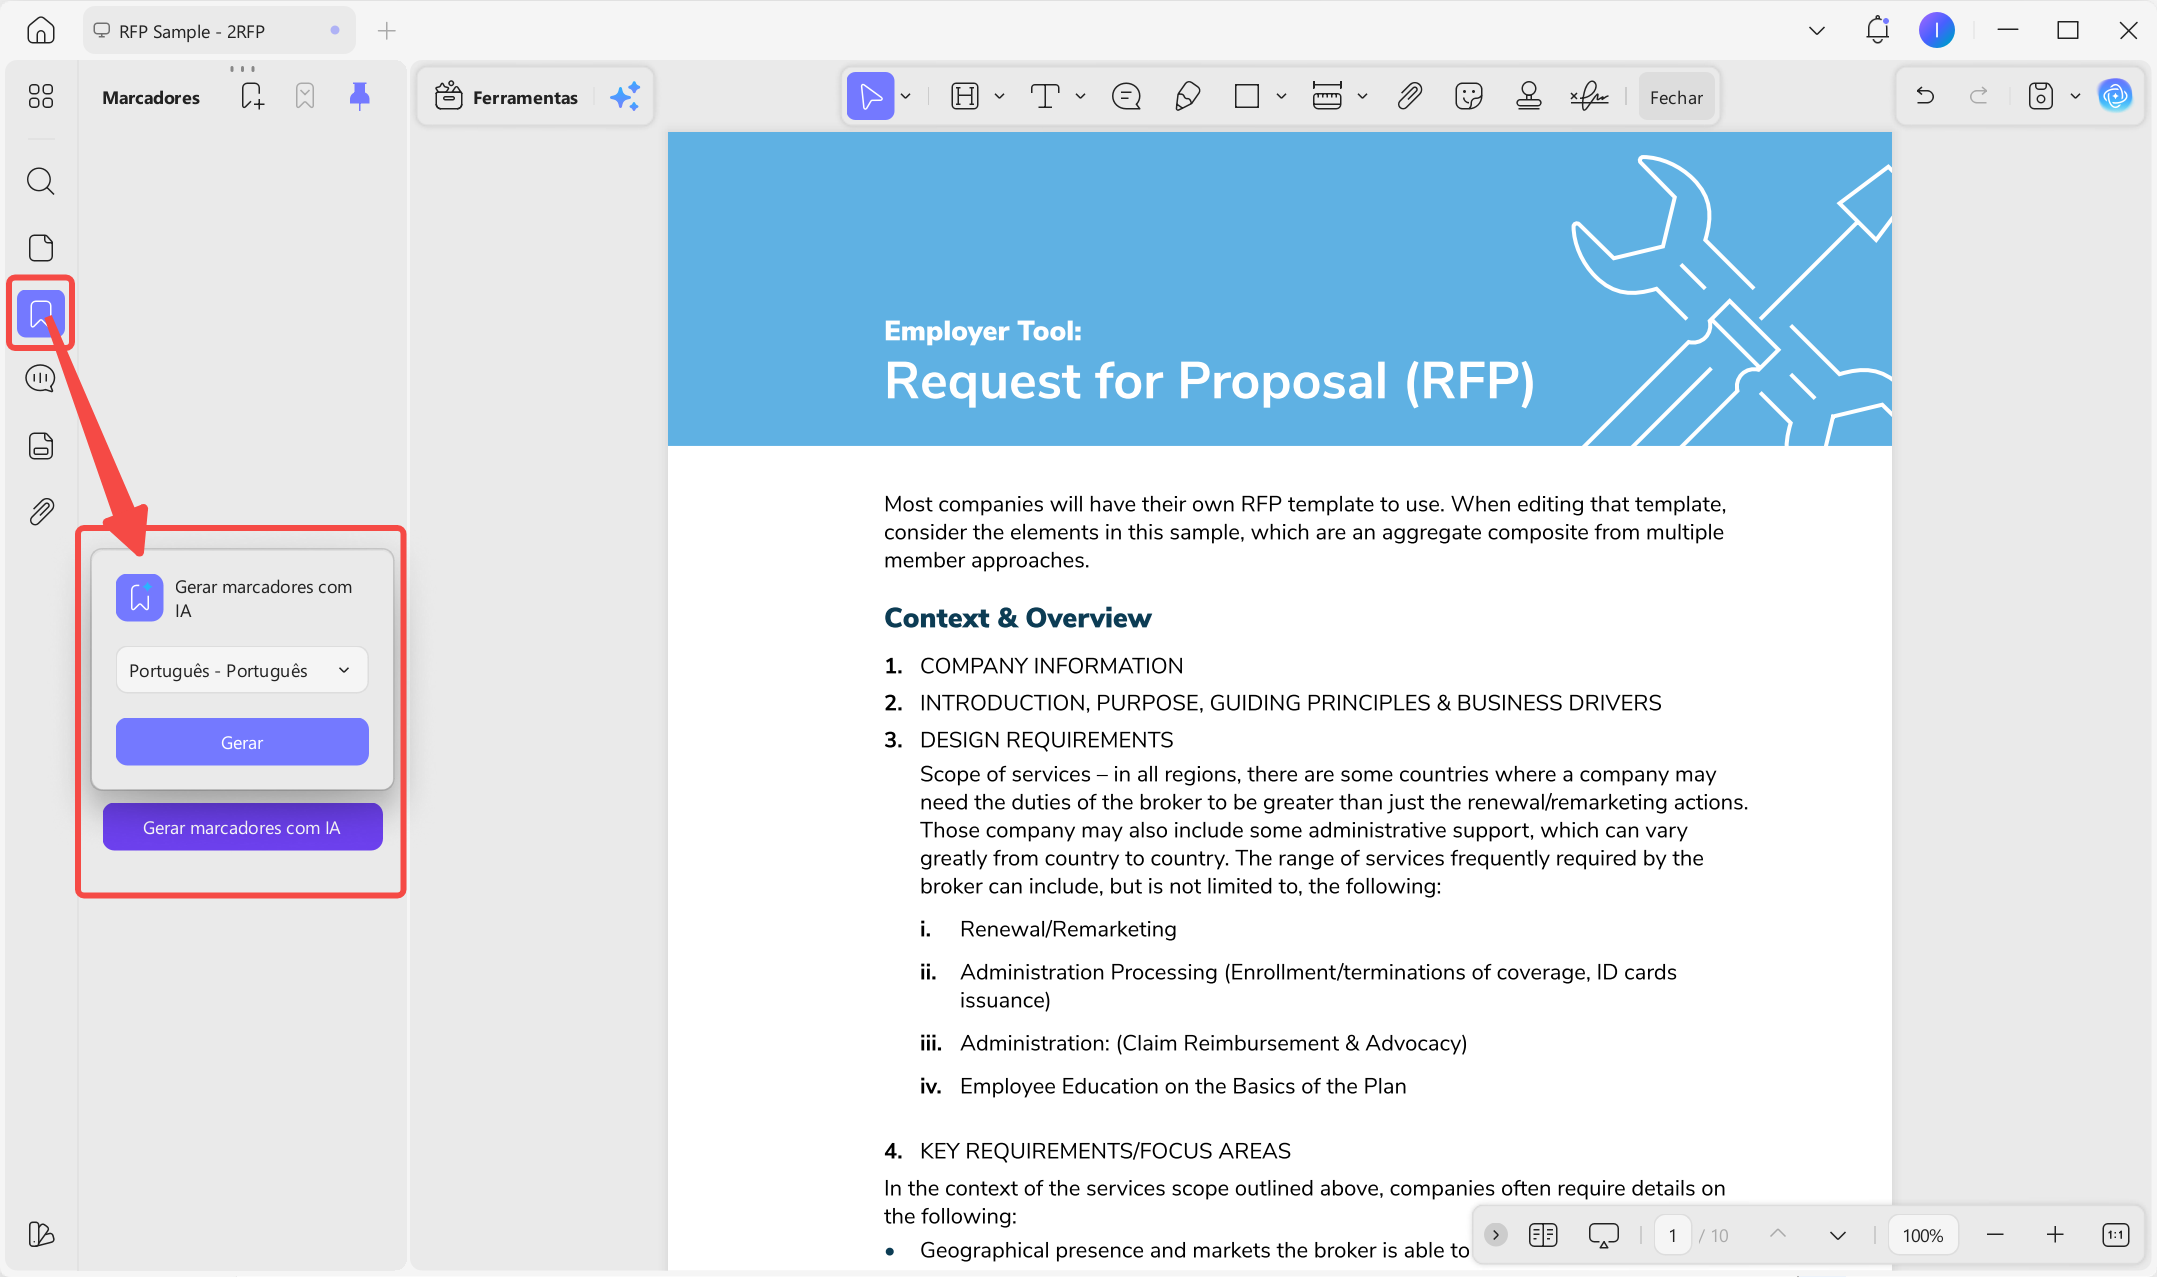Add a sticky note comment
Viewport: 2157px width, 1277px height.
click(1127, 97)
